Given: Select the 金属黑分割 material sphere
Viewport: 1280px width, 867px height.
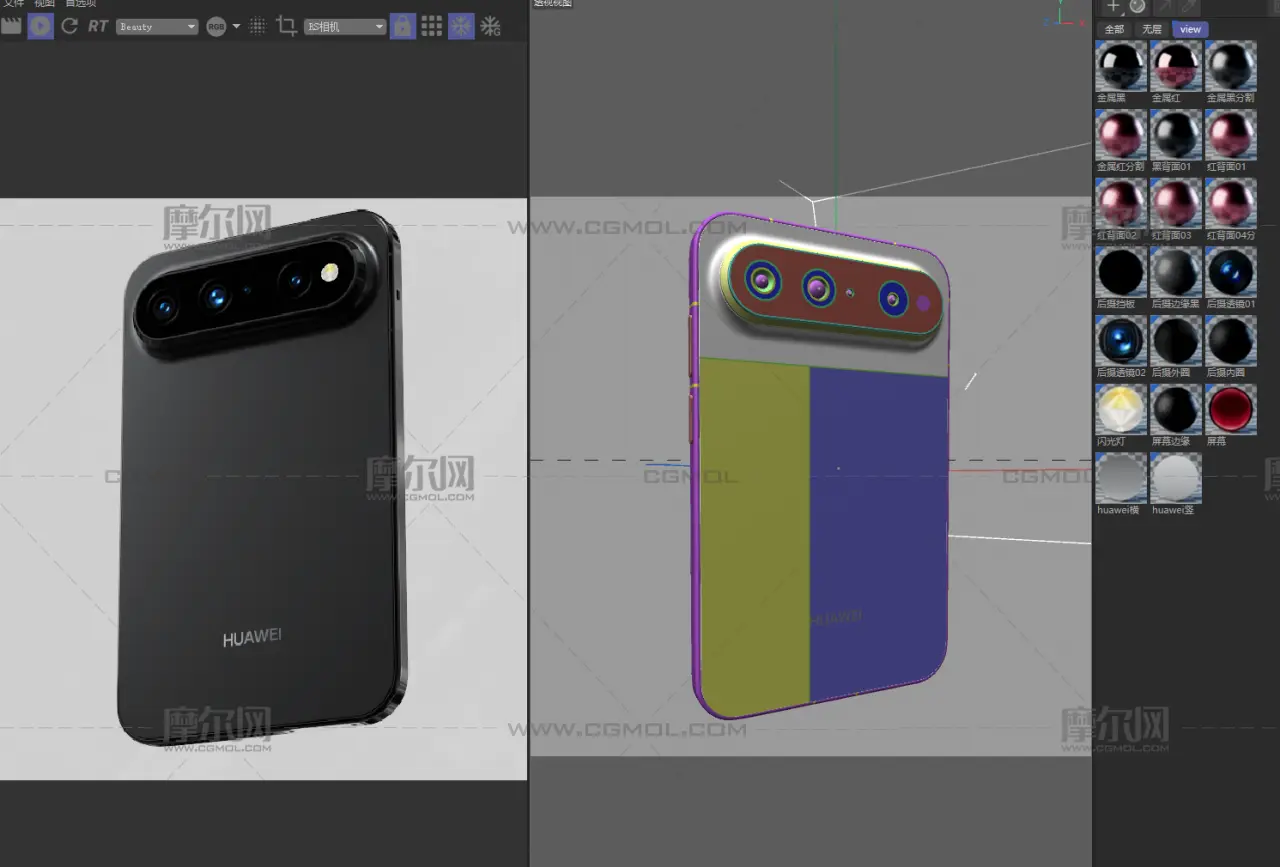Looking at the screenshot, I should [1231, 66].
